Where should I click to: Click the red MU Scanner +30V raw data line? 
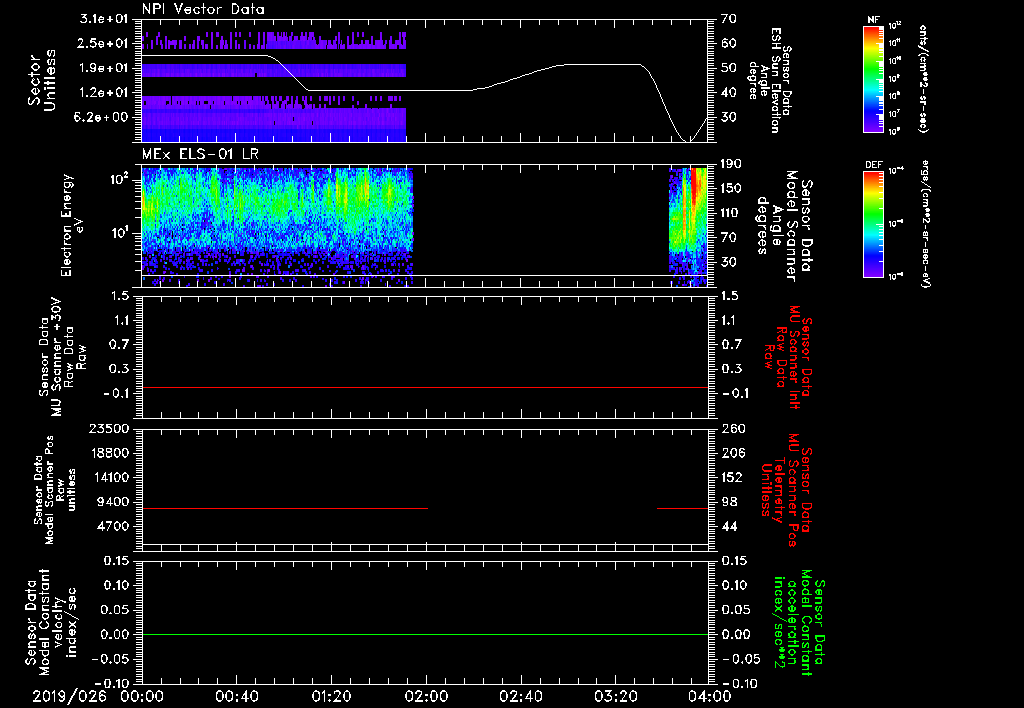coord(424,388)
